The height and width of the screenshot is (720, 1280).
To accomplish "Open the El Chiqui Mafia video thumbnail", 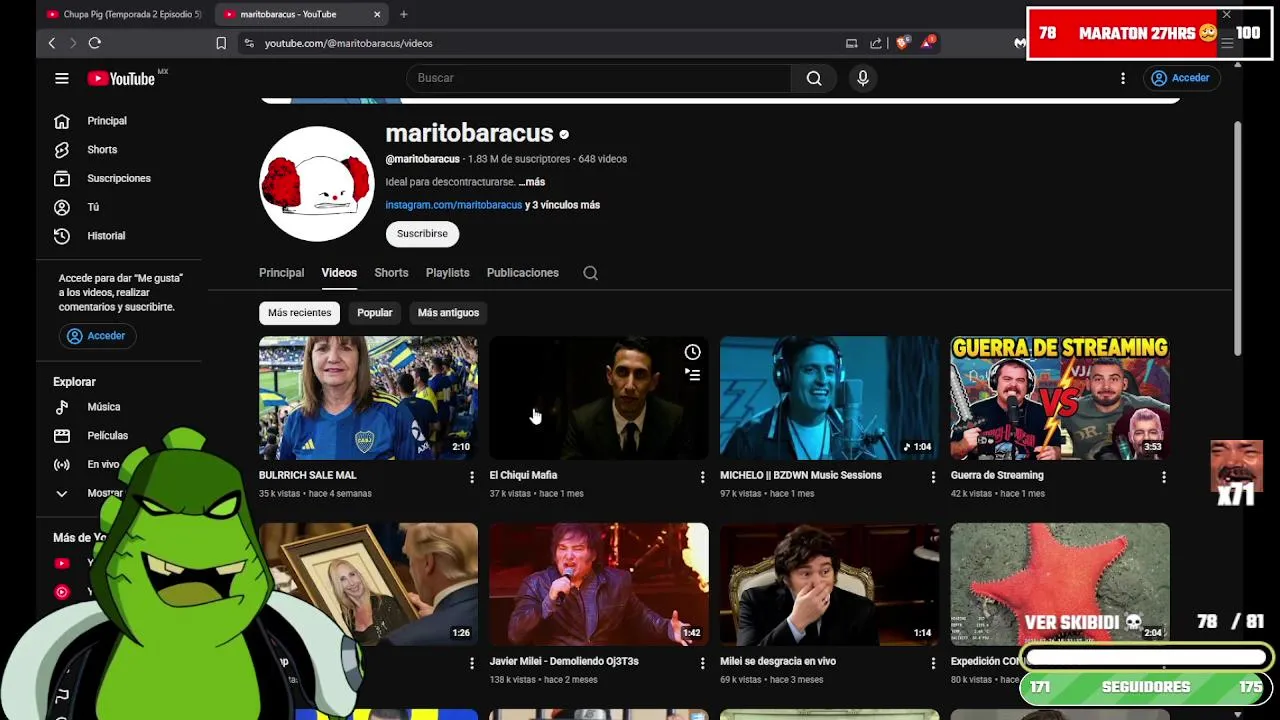I will [599, 398].
